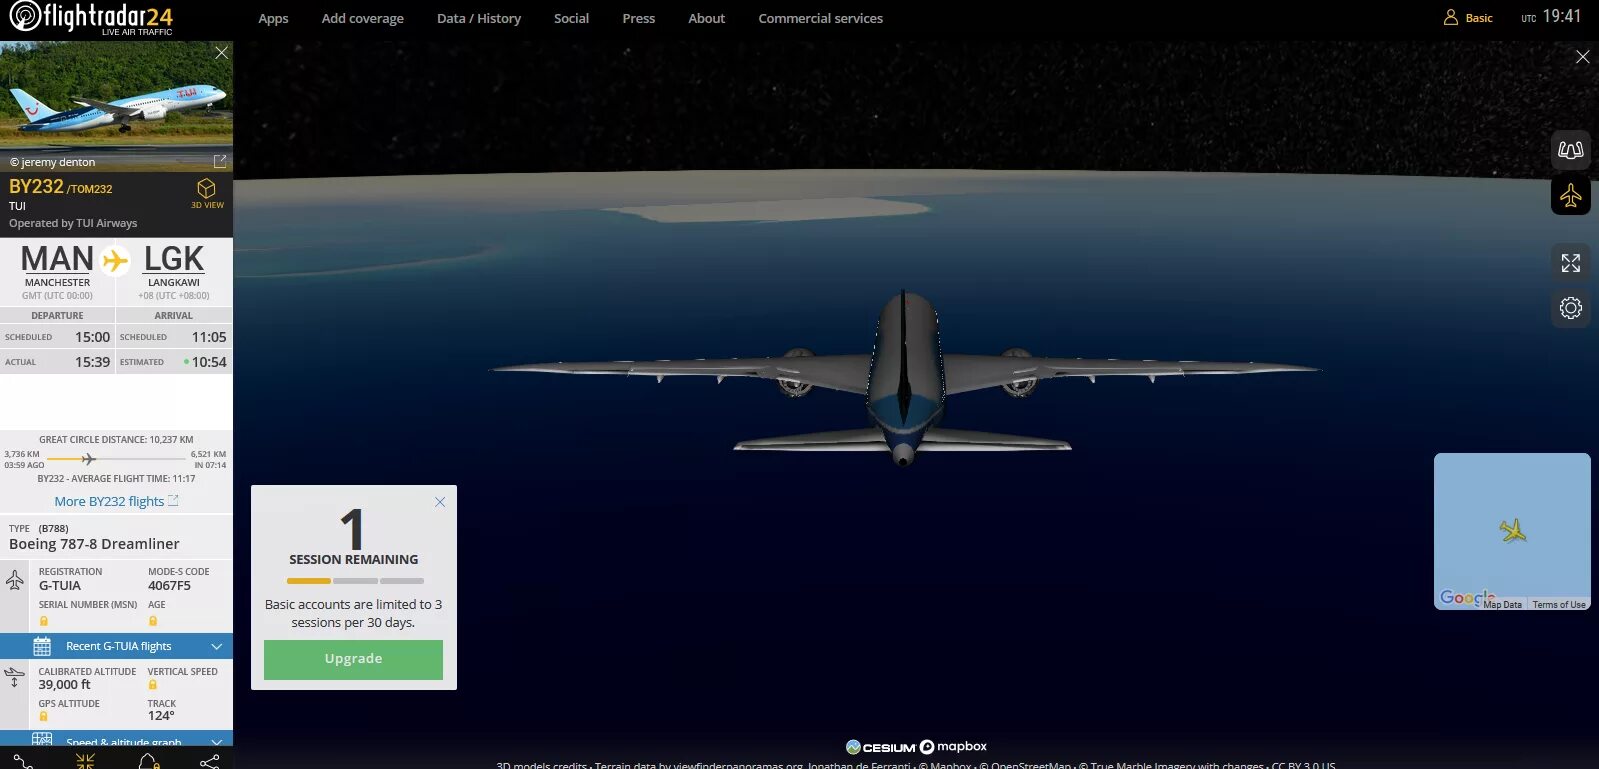
Task: Click locked Vertical Speed padlock icon
Action: 153,685
